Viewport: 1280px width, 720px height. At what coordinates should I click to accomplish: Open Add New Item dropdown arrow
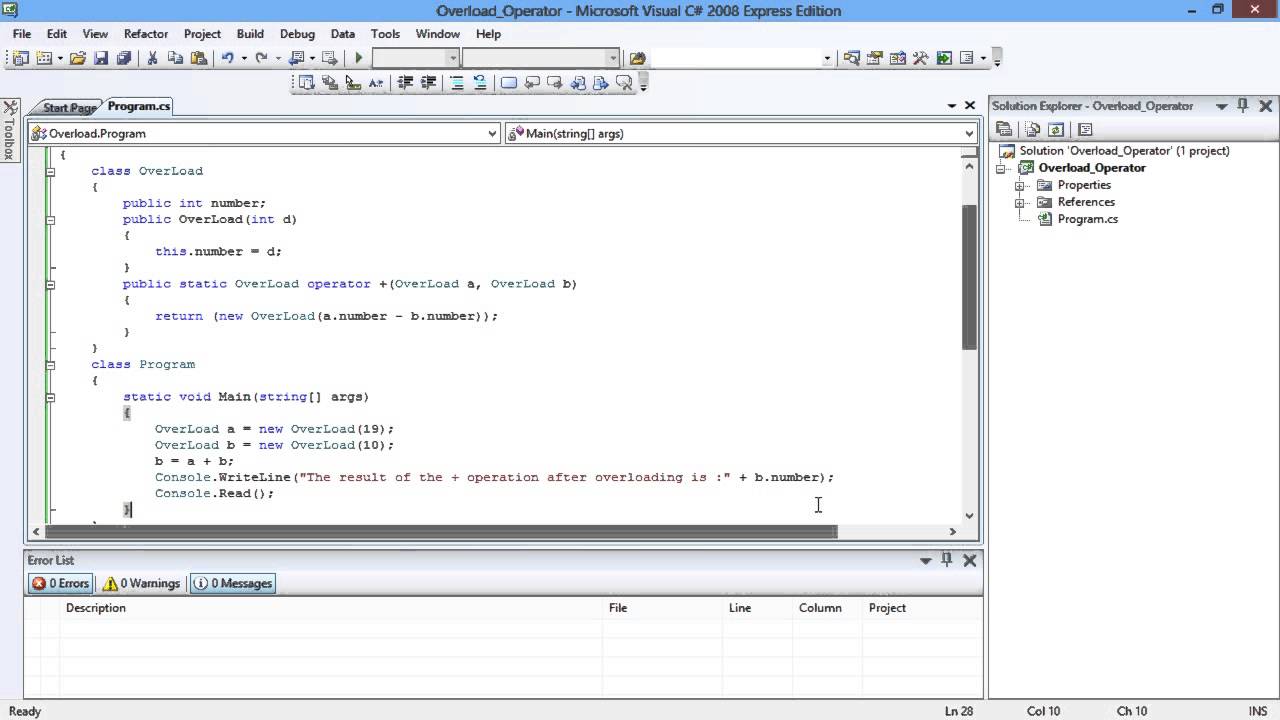(60, 58)
